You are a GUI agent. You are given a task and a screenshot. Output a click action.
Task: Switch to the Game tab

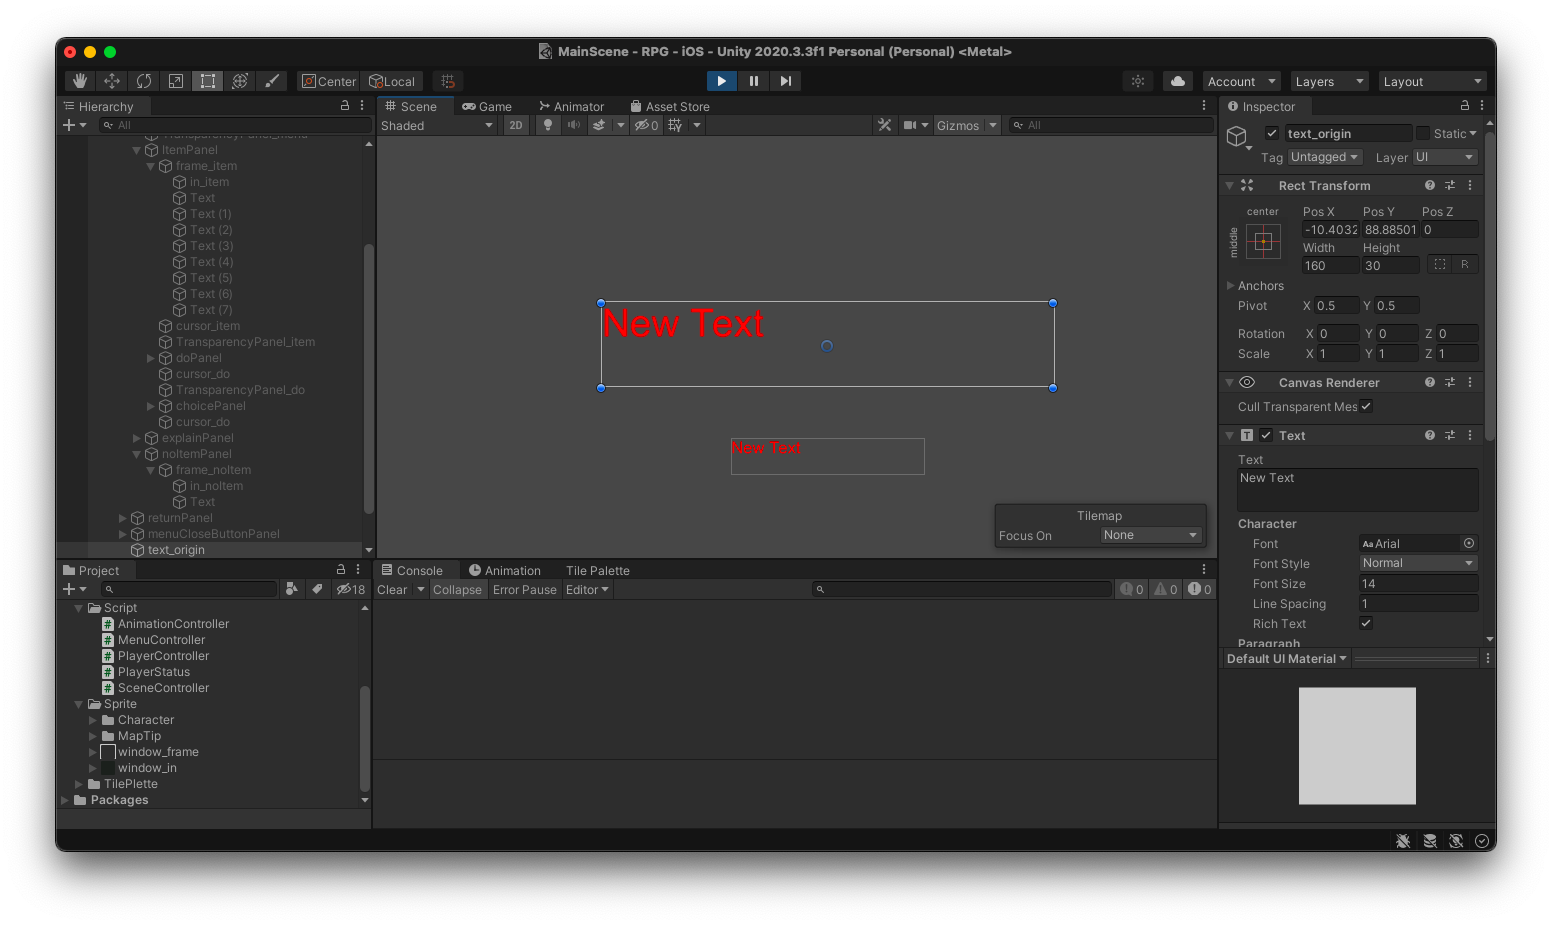click(488, 105)
